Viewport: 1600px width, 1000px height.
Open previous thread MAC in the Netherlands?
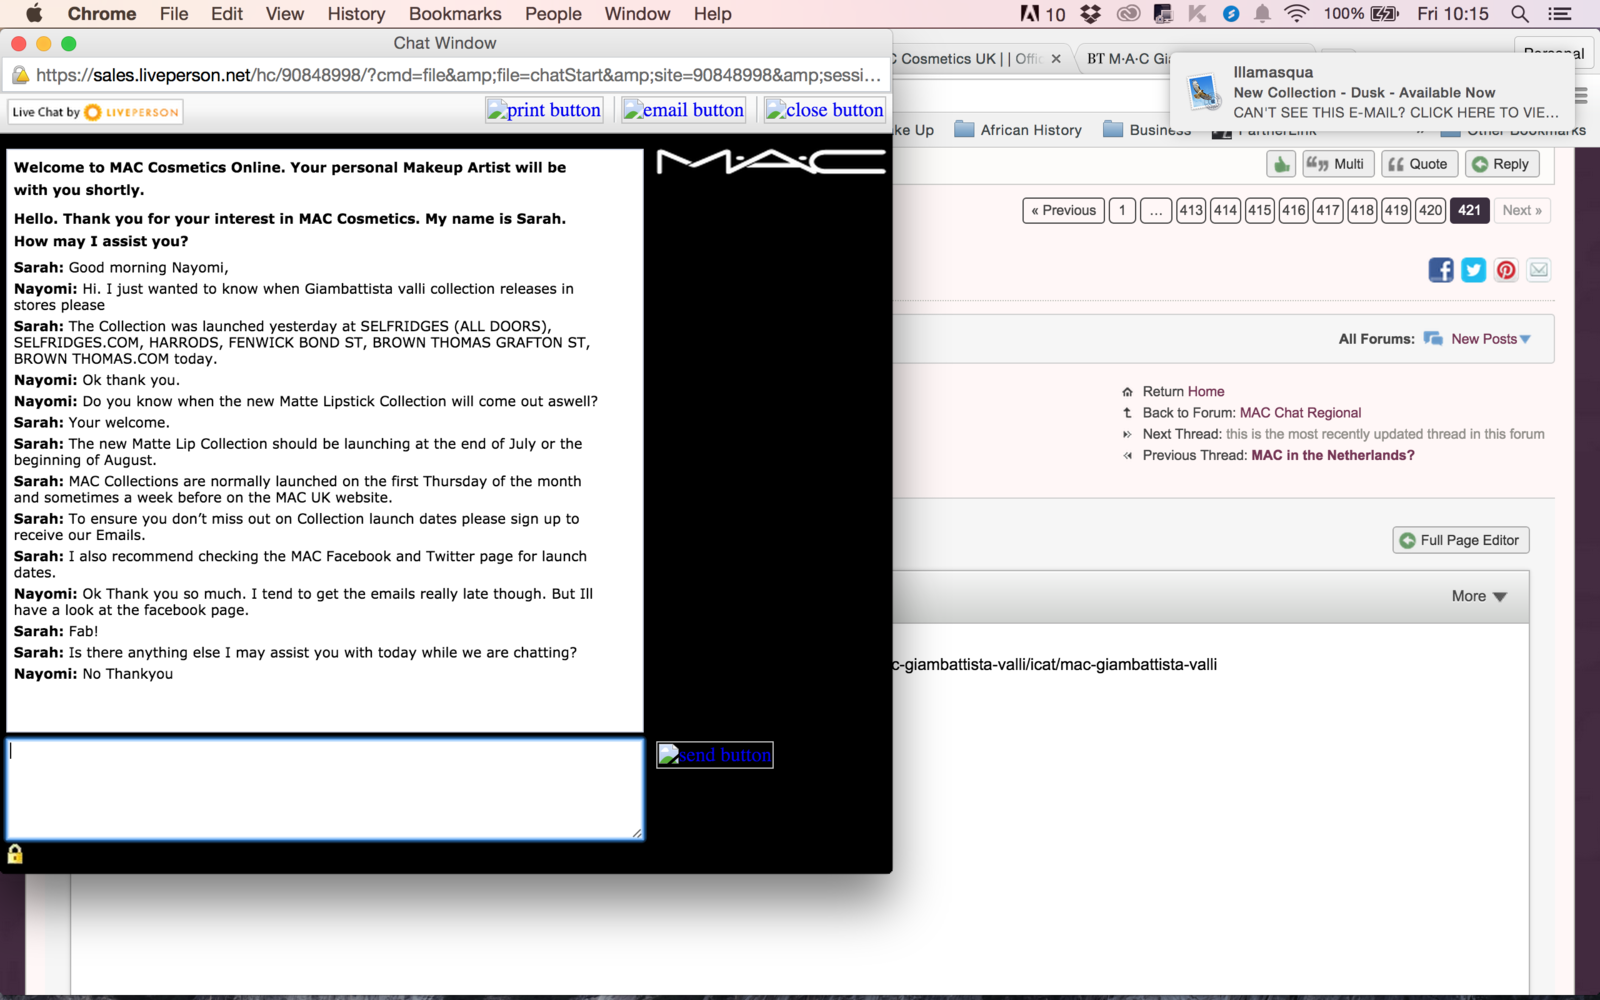pyautogui.click(x=1333, y=455)
